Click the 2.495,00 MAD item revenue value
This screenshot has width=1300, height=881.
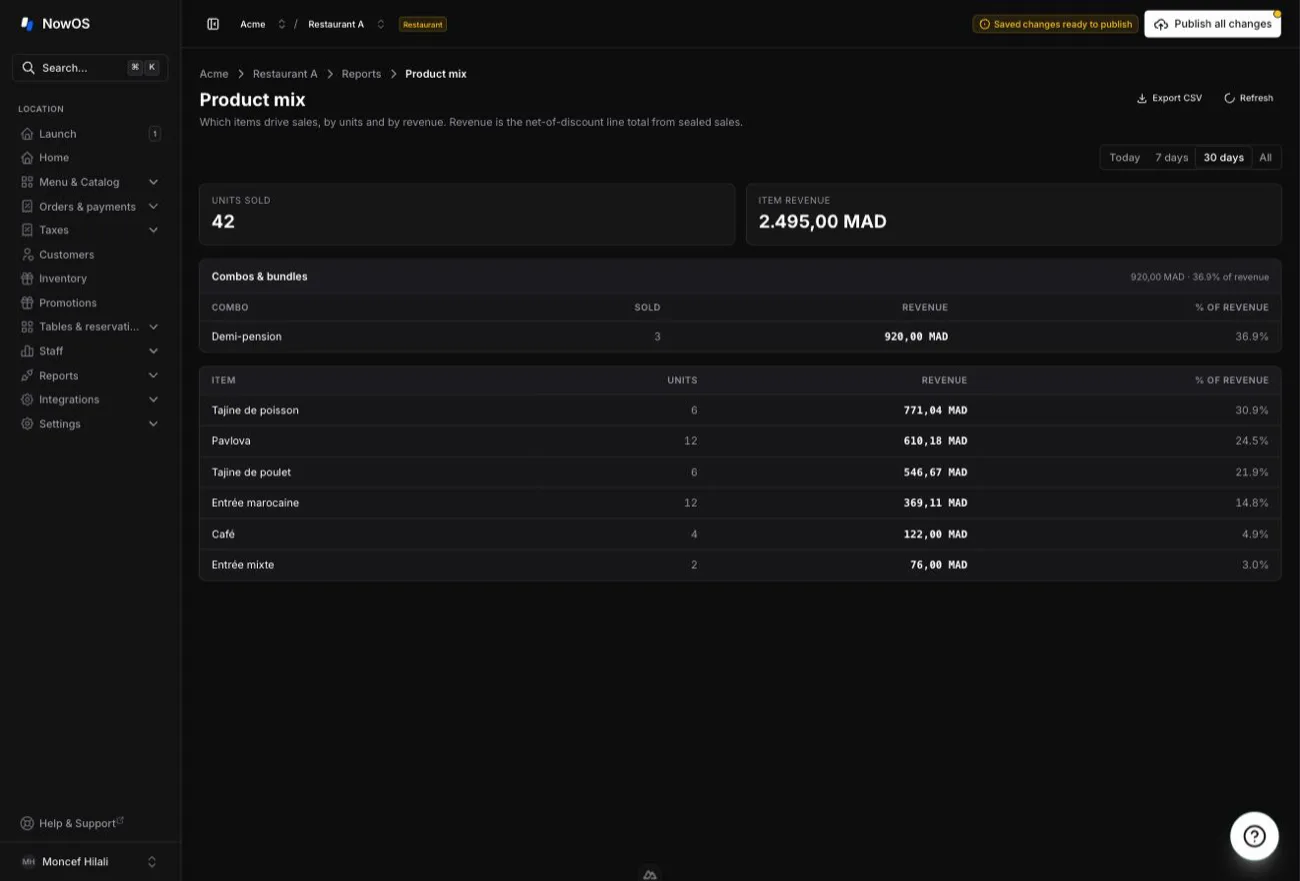822,222
